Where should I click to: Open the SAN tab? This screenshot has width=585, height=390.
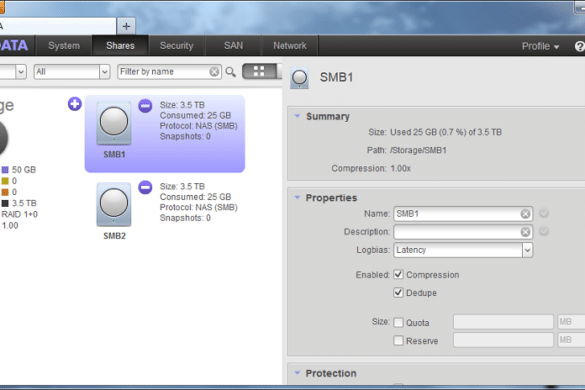(233, 46)
